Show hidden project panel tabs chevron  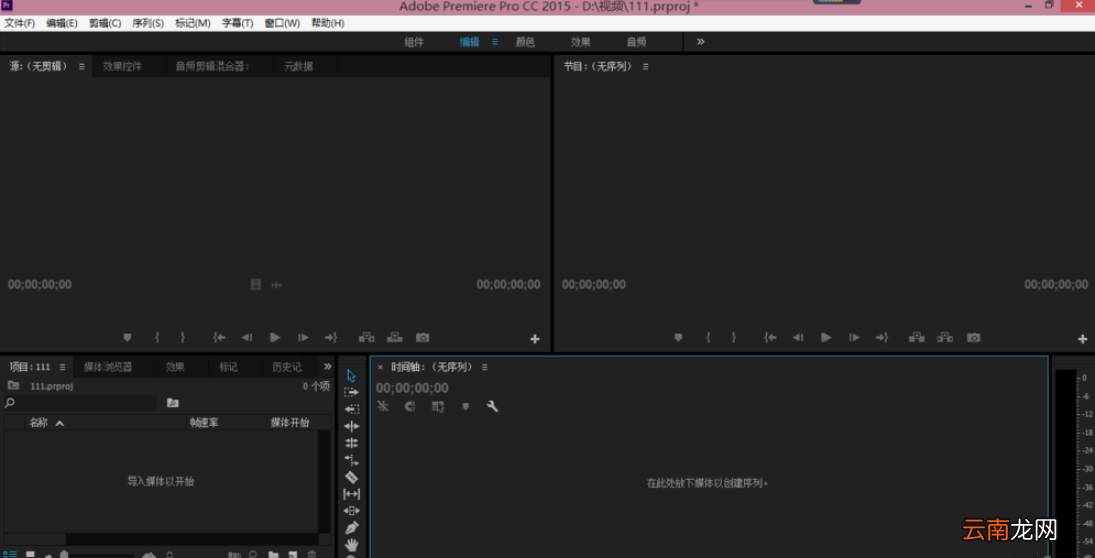click(328, 366)
